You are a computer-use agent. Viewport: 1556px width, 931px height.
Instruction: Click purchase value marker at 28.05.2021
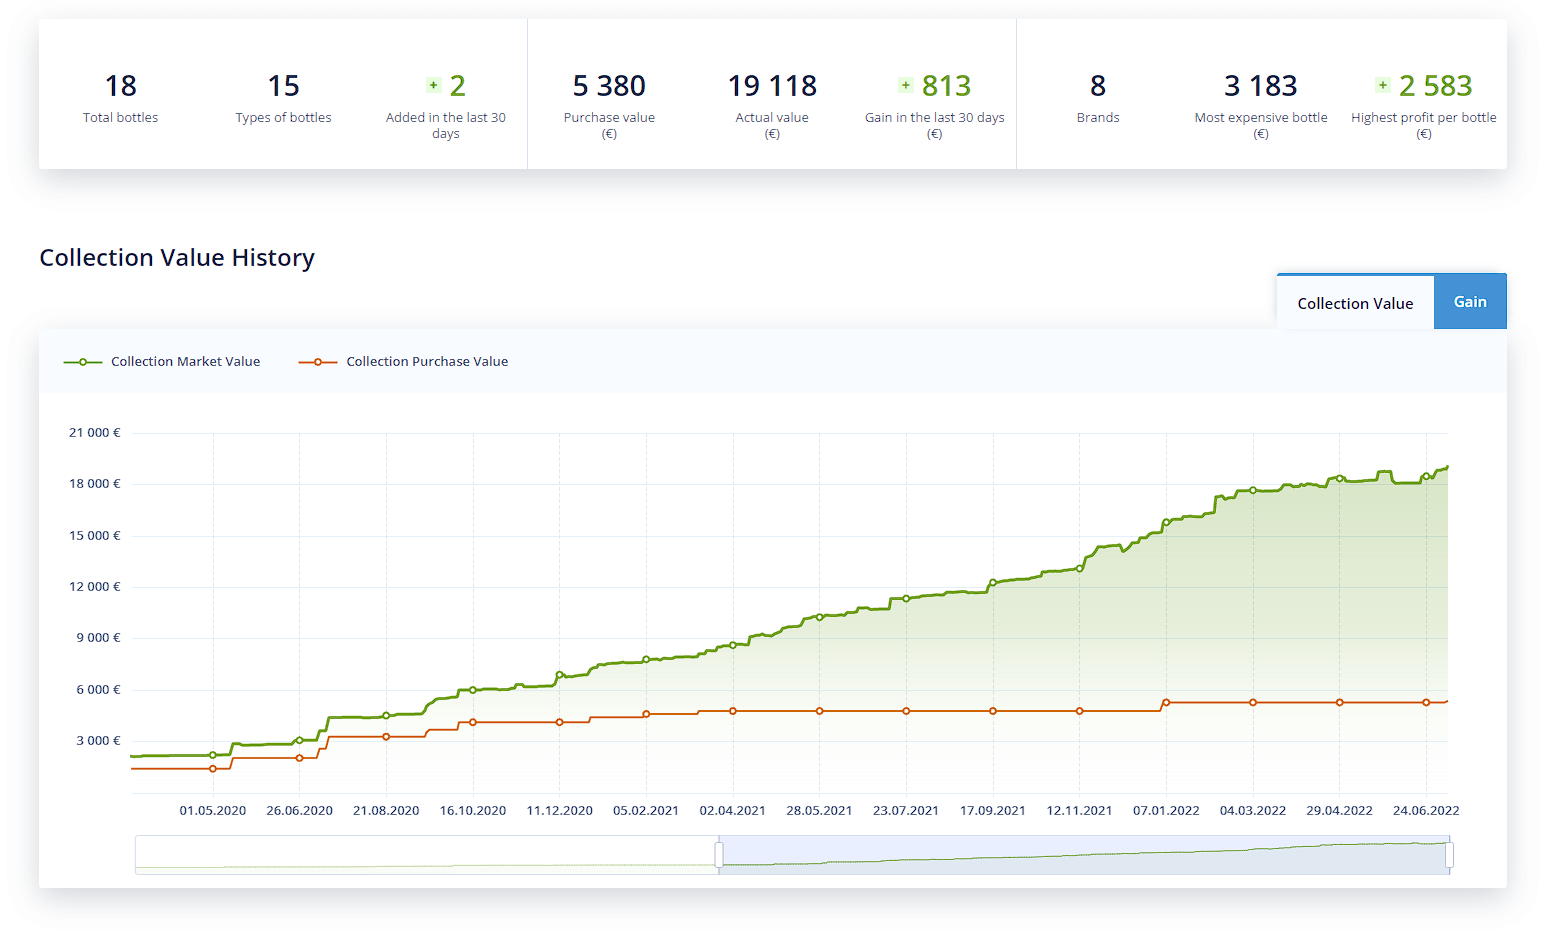[x=820, y=711]
